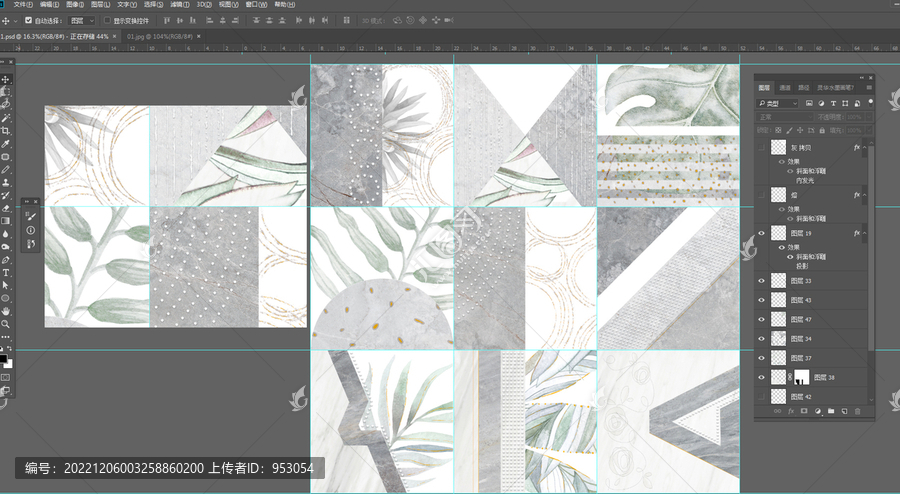The image size is (900, 494).
Task: Enable Show Transform Controls checkbox
Action: click(x=107, y=20)
